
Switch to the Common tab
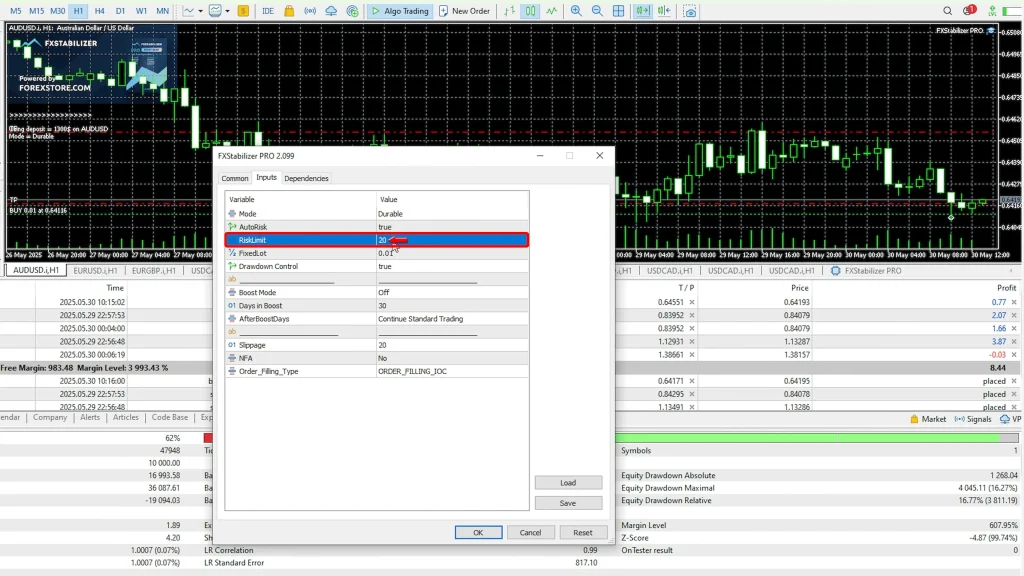(x=235, y=178)
